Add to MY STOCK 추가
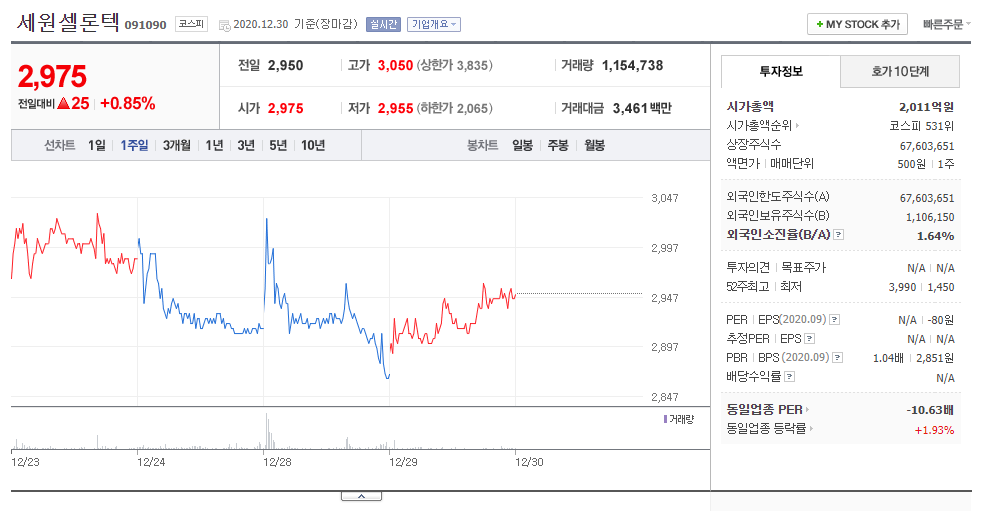The width and height of the screenshot is (982, 511). [857, 24]
